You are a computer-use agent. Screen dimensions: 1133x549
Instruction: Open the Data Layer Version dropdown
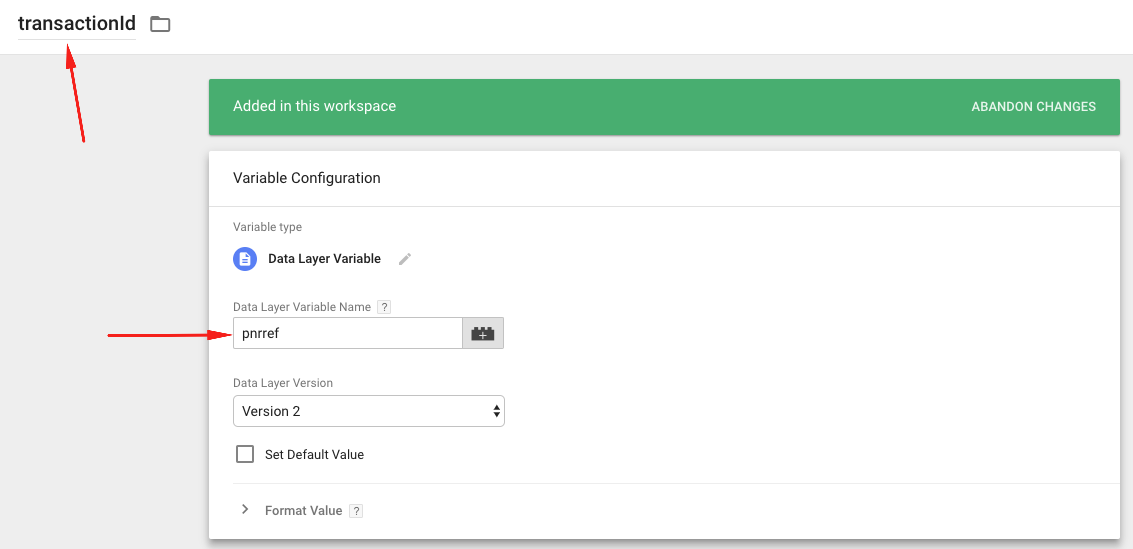pyautogui.click(x=368, y=411)
